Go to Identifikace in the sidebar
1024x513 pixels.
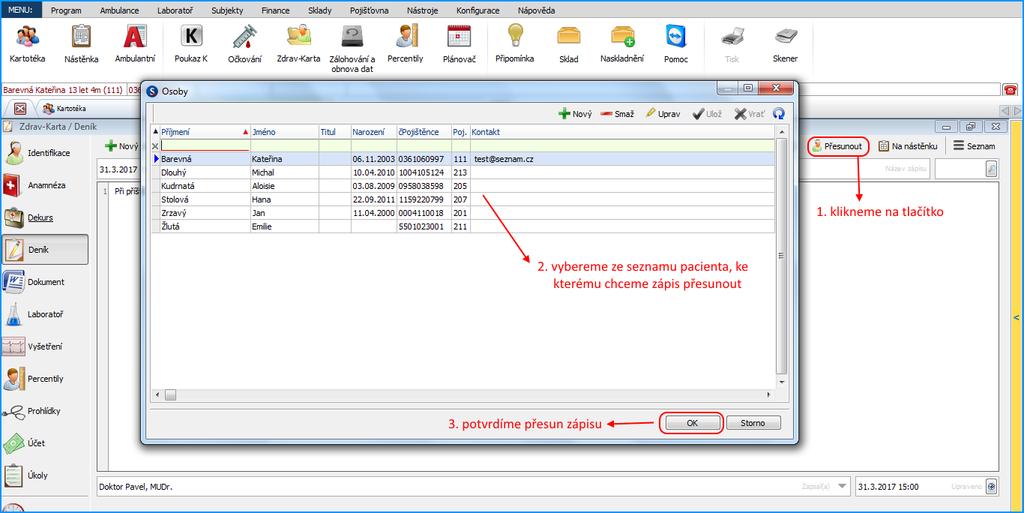click(x=44, y=153)
